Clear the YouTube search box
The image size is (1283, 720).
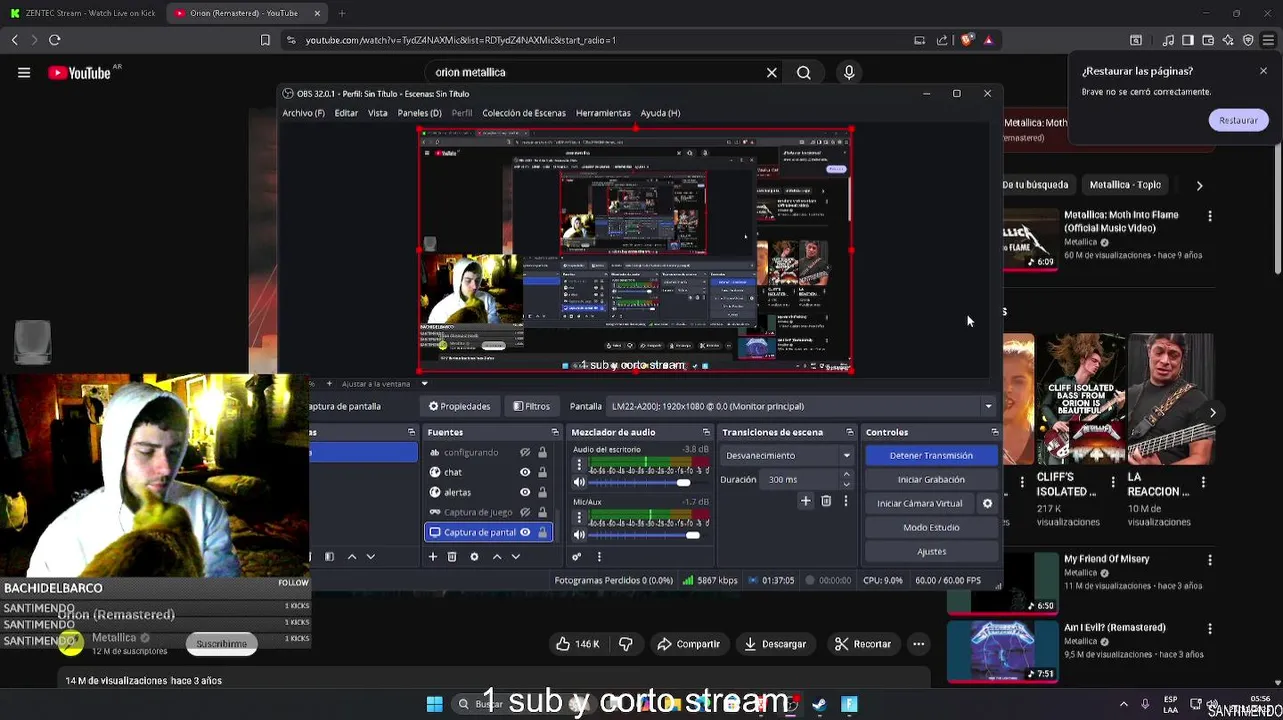coord(771,72)
